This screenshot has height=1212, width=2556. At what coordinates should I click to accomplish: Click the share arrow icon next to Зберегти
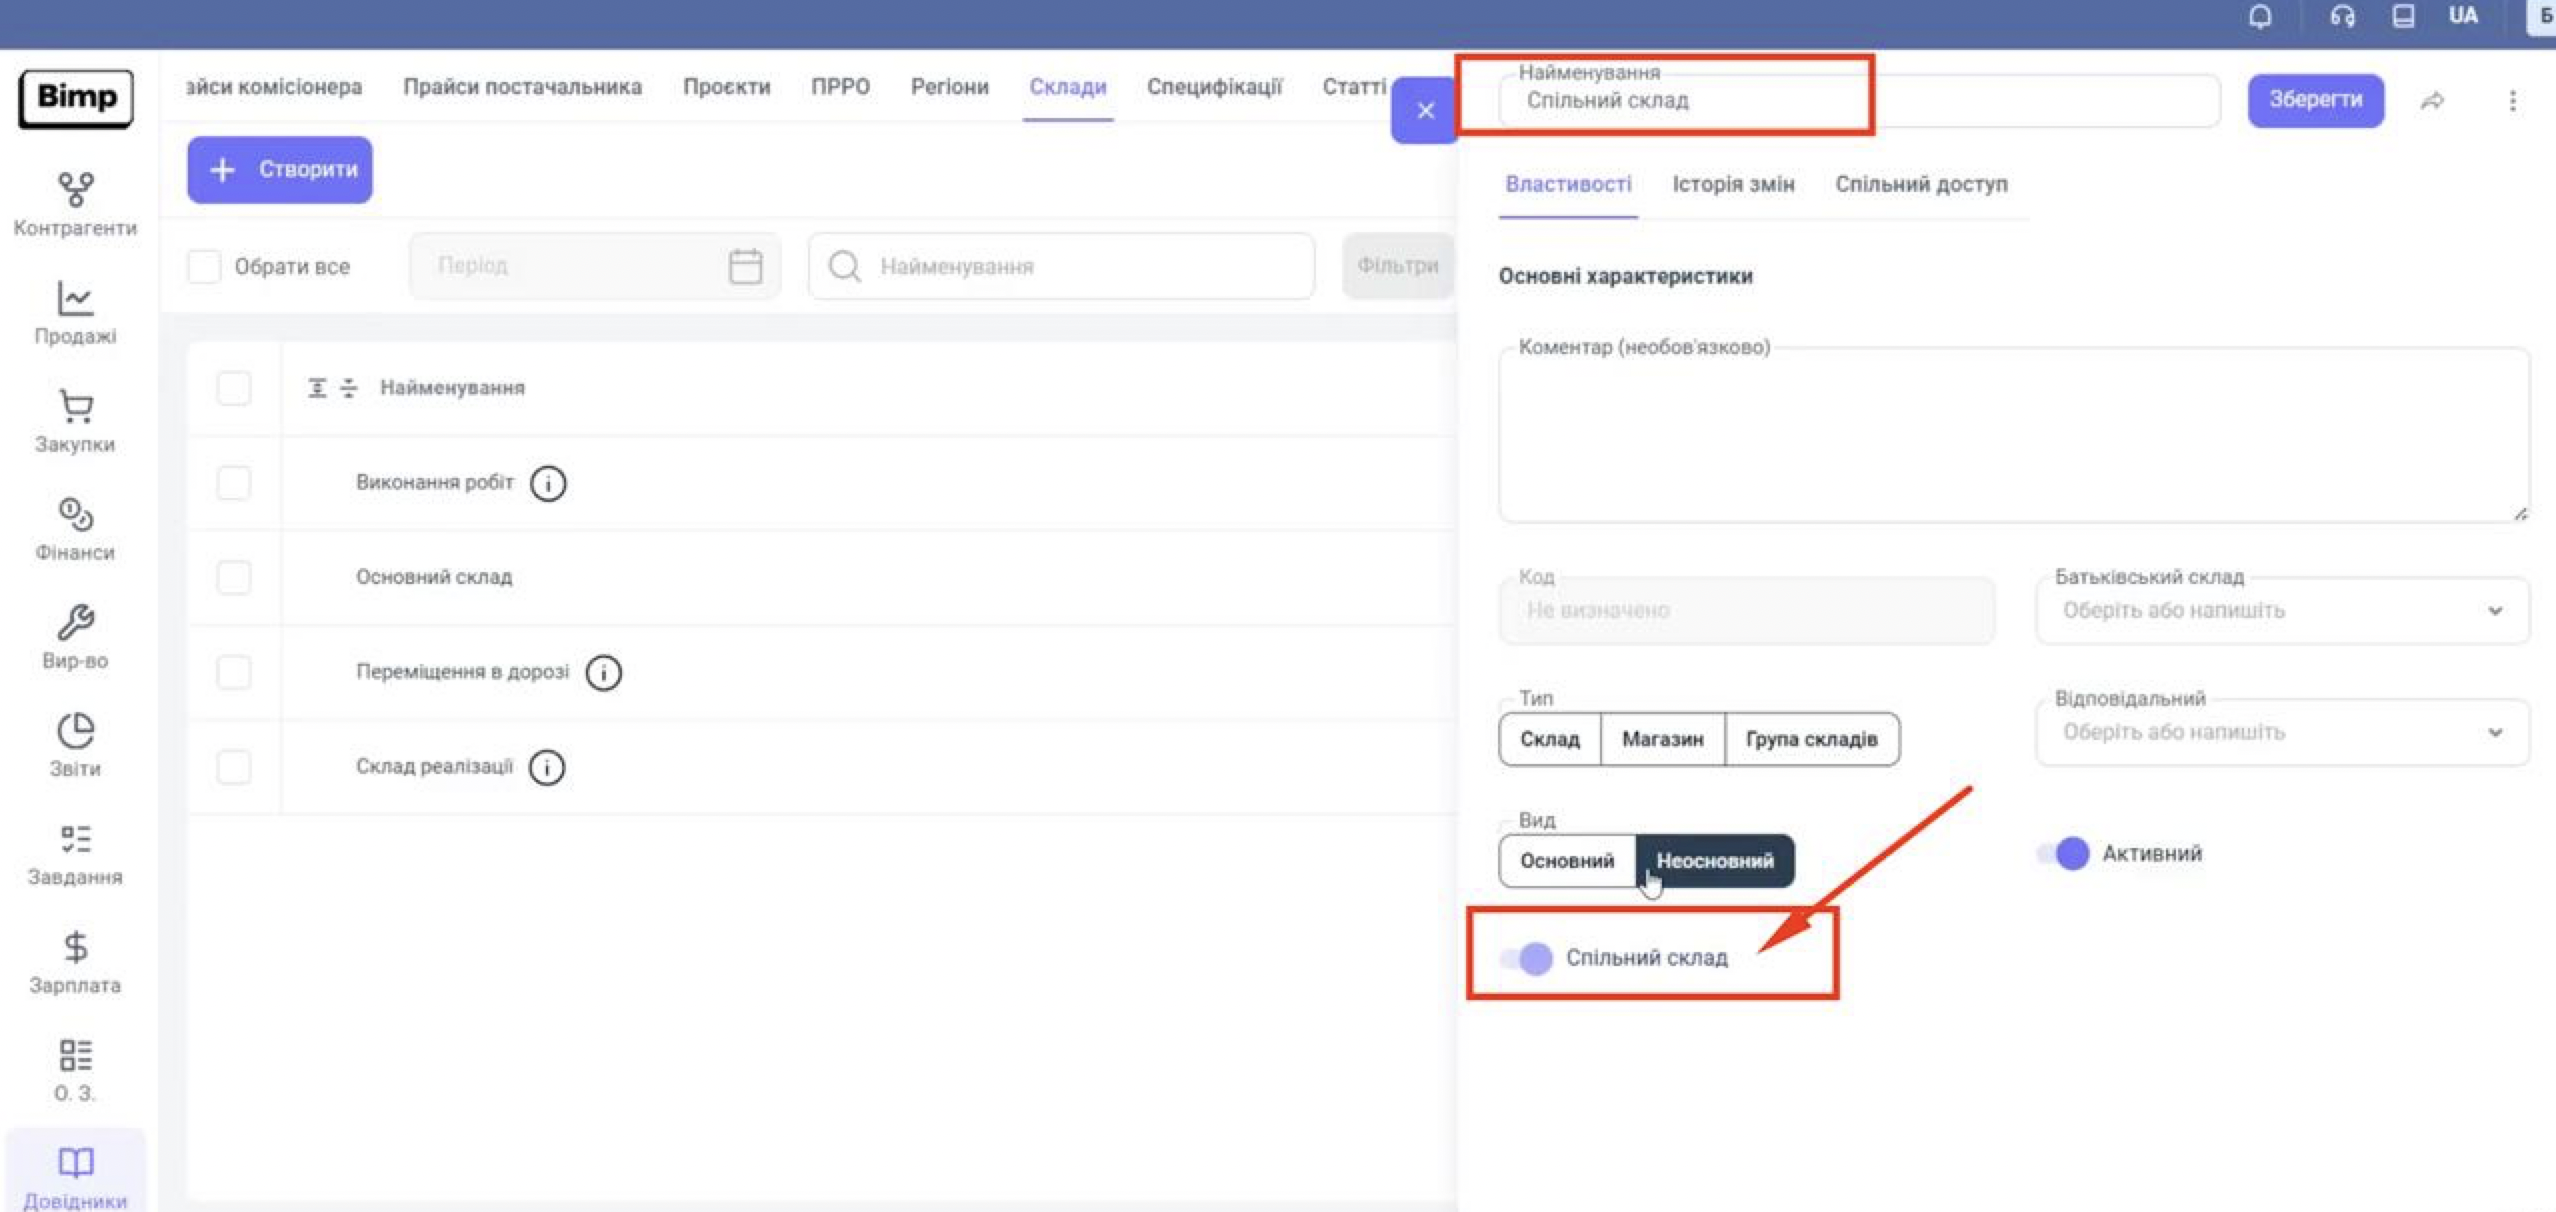(x=2432, y=101)
